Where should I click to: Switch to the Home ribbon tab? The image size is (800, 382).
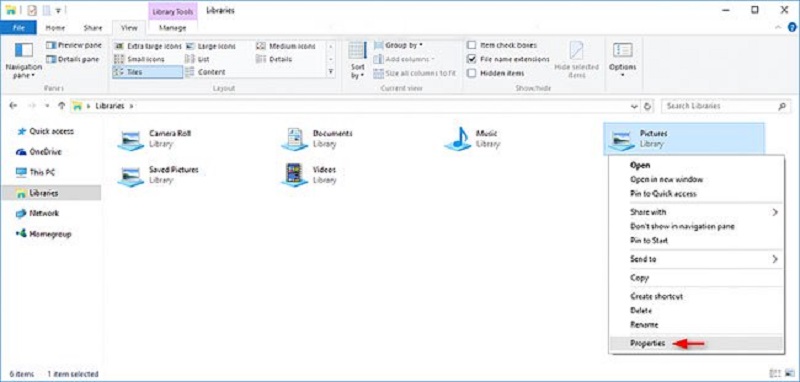tap(55, 28)
